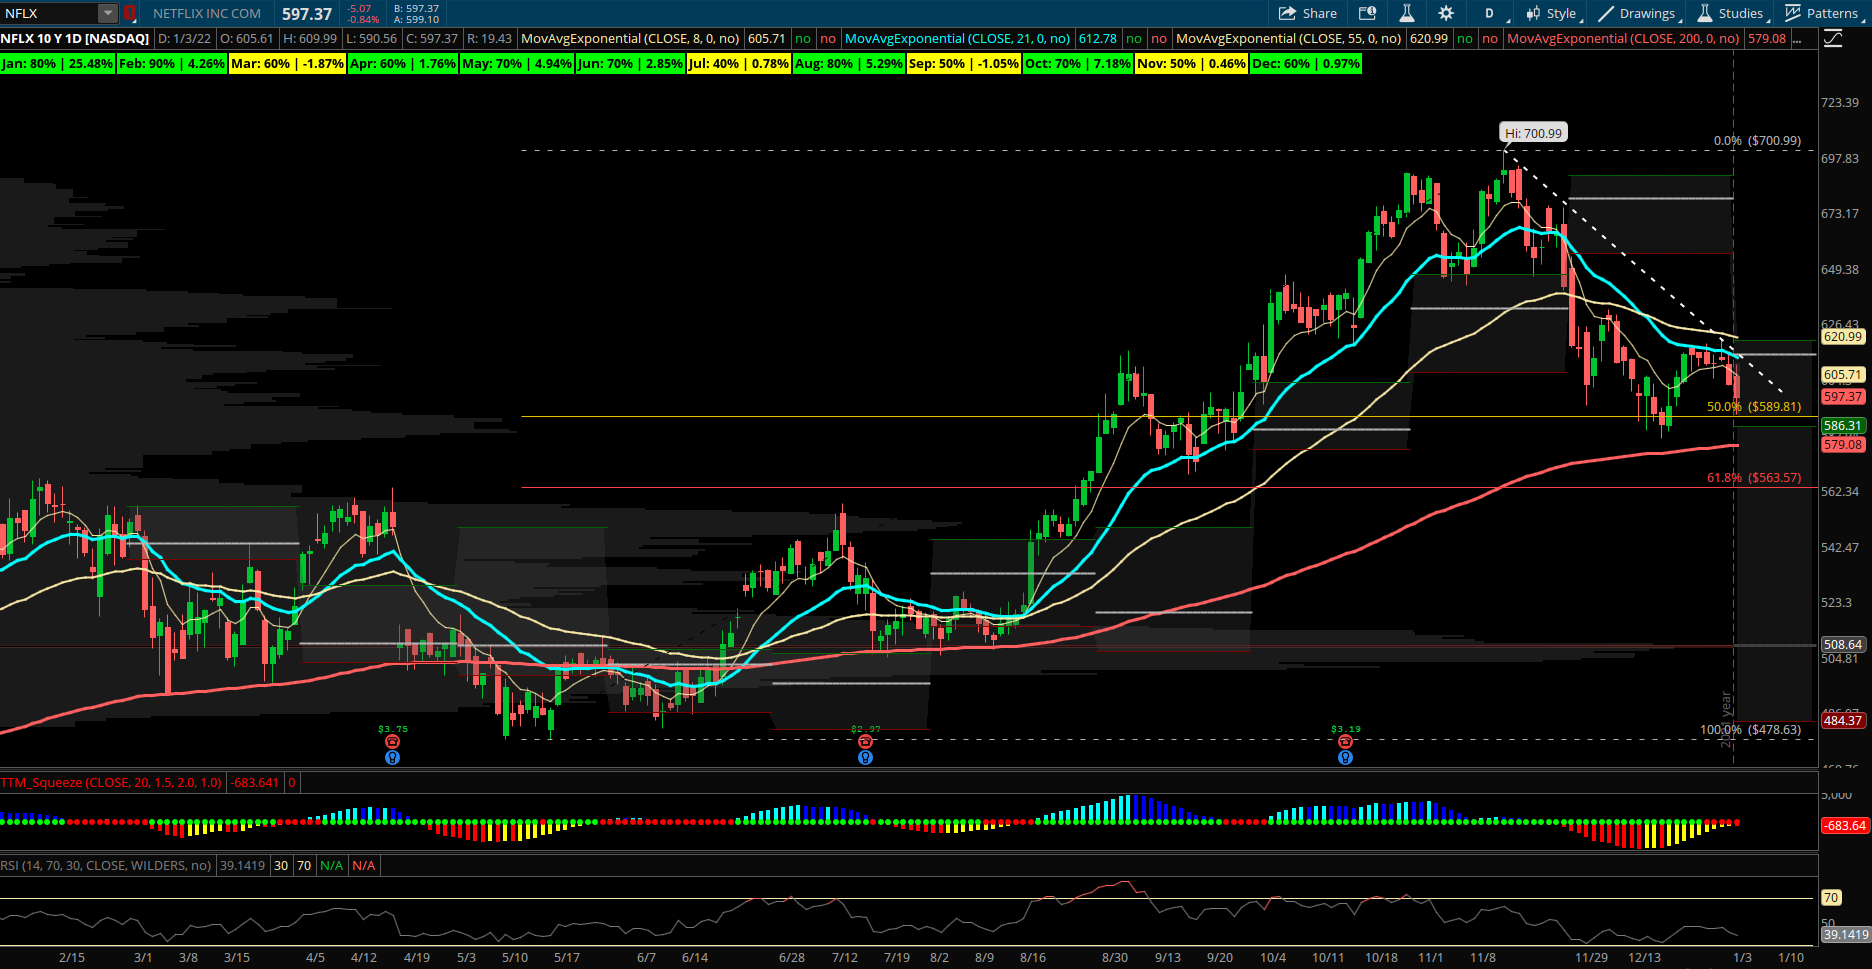Click the TTM_Squeeze study label
Image resolution: width=1872 pixels, height=969 pixels.
(x=112, y=783)
